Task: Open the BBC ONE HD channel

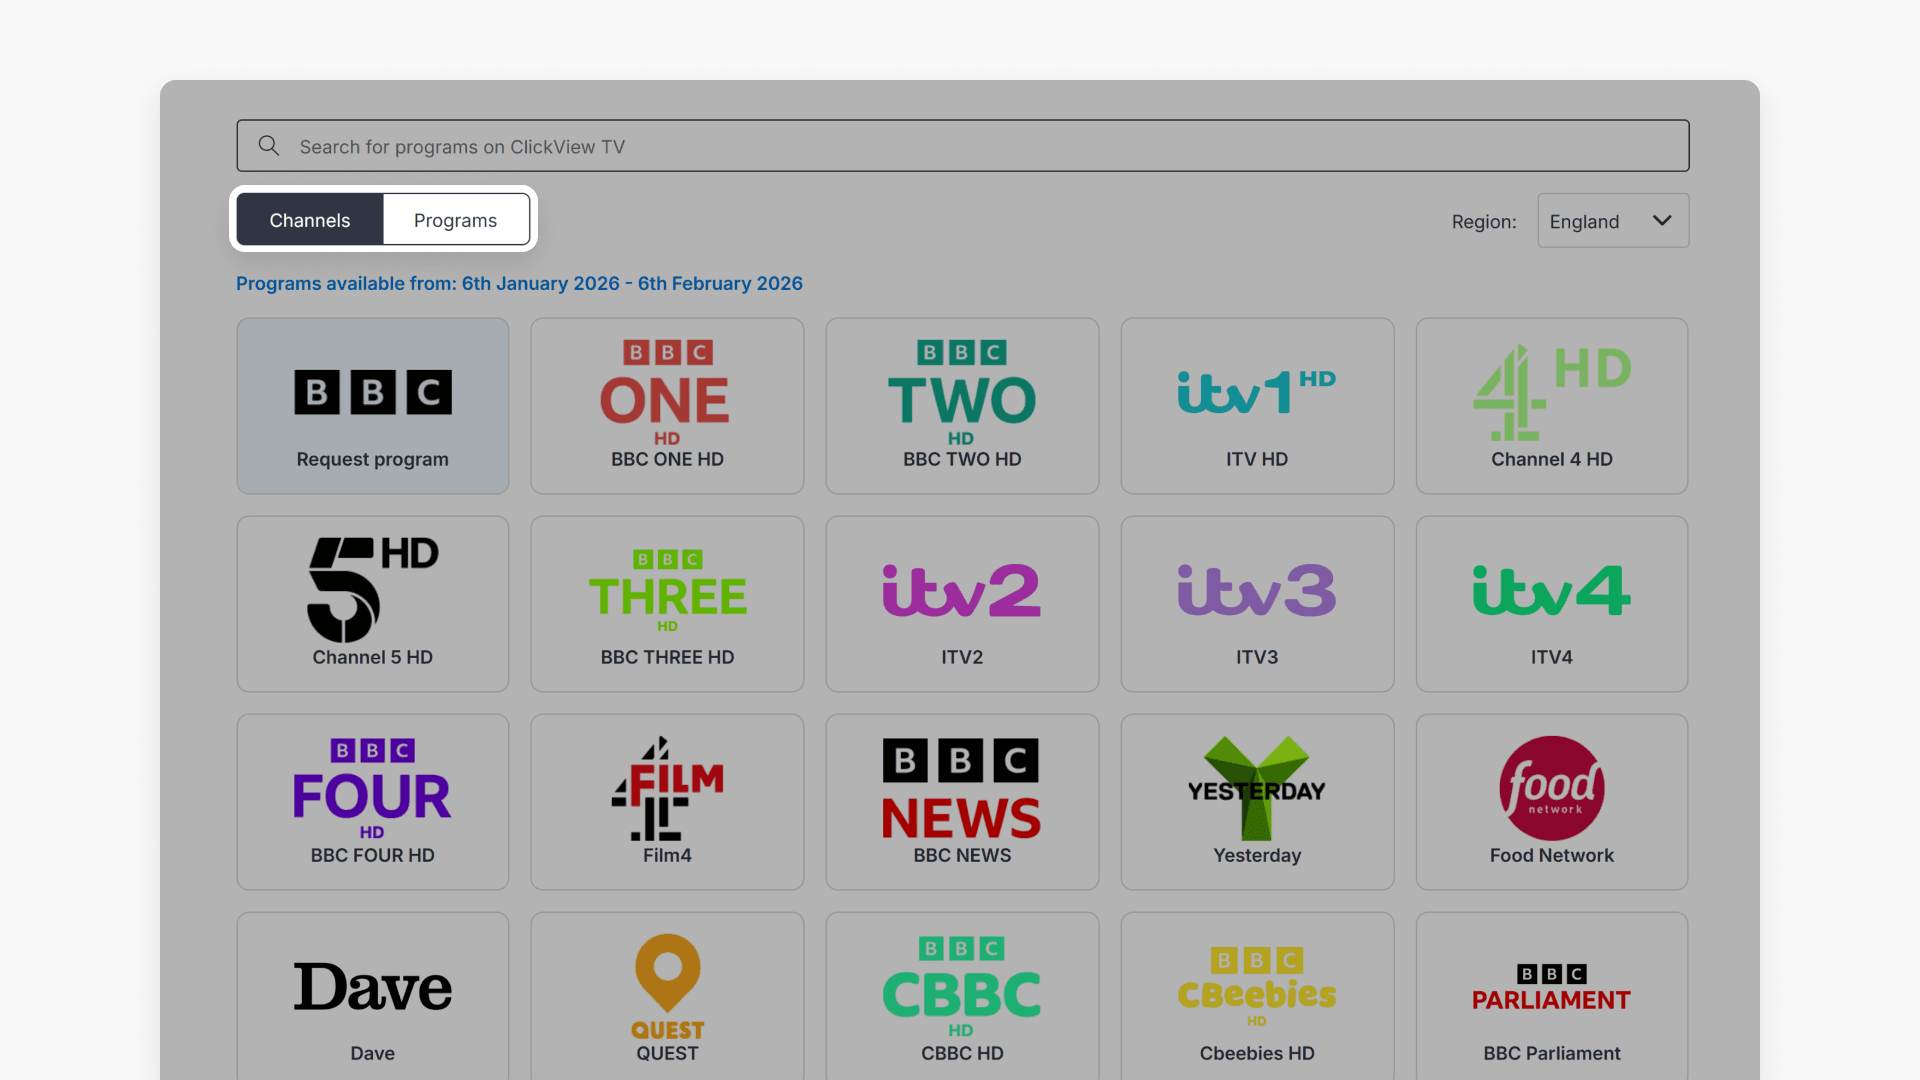Action: coord(667,406)
